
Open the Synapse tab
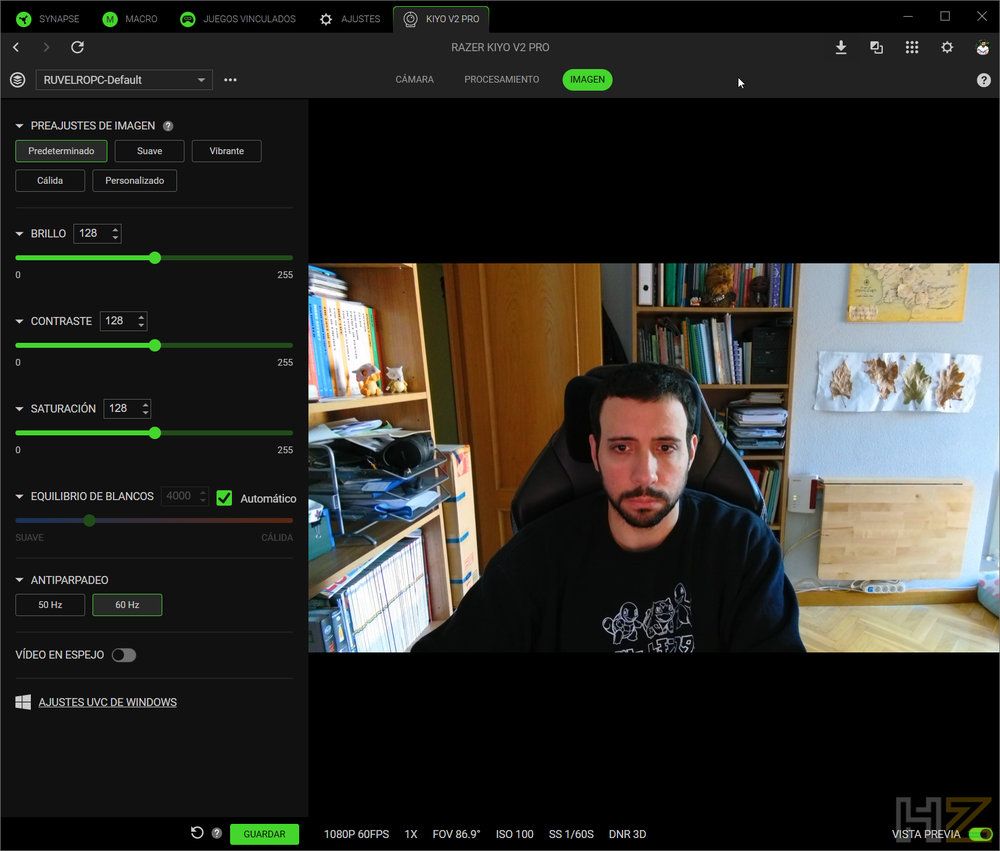pyautogui.click(x=47, y=19)
